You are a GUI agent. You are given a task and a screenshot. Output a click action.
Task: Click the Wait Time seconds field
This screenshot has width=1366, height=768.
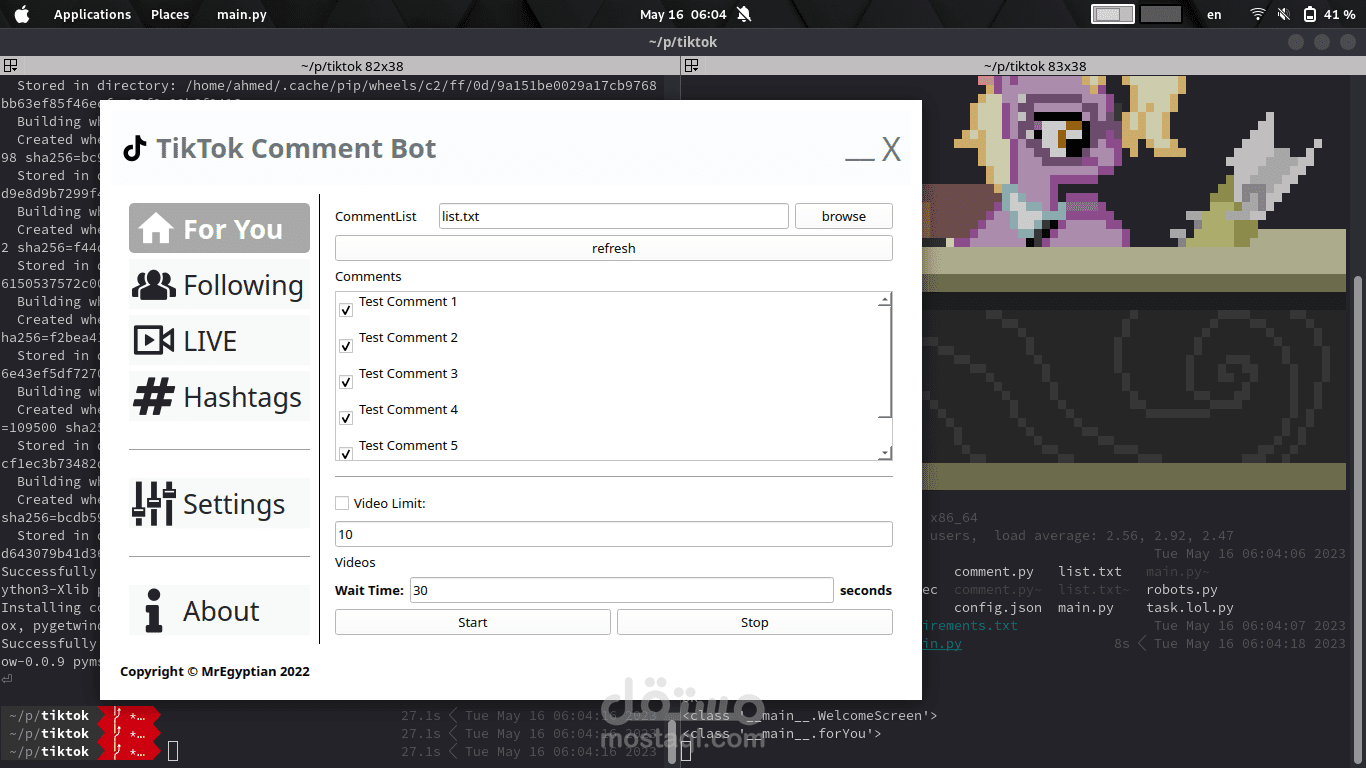622,590
